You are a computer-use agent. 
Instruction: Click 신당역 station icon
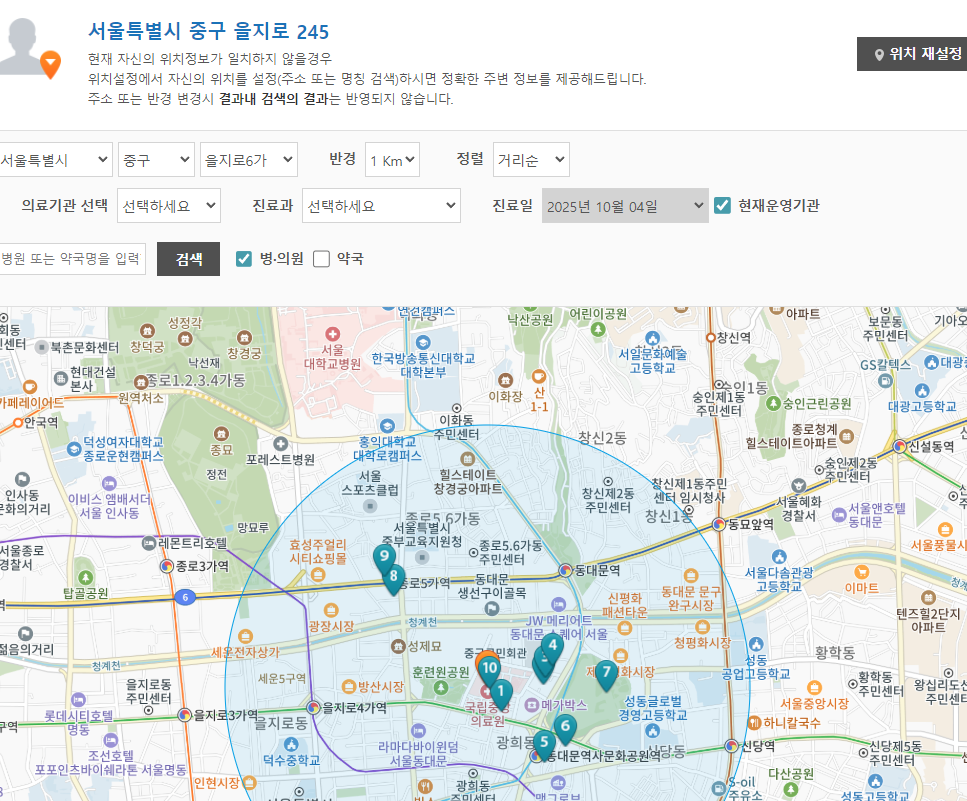(731, 746)
